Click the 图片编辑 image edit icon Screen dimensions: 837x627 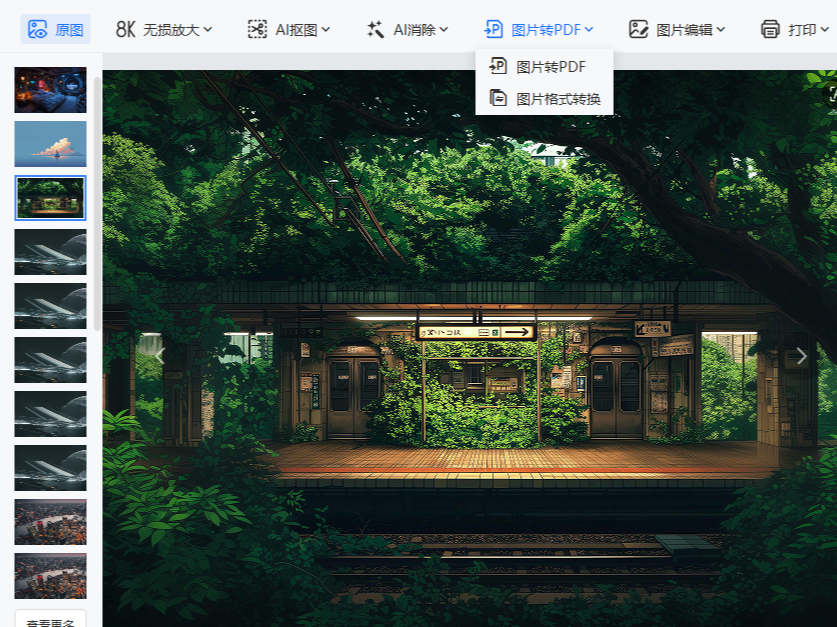point(638,29)
